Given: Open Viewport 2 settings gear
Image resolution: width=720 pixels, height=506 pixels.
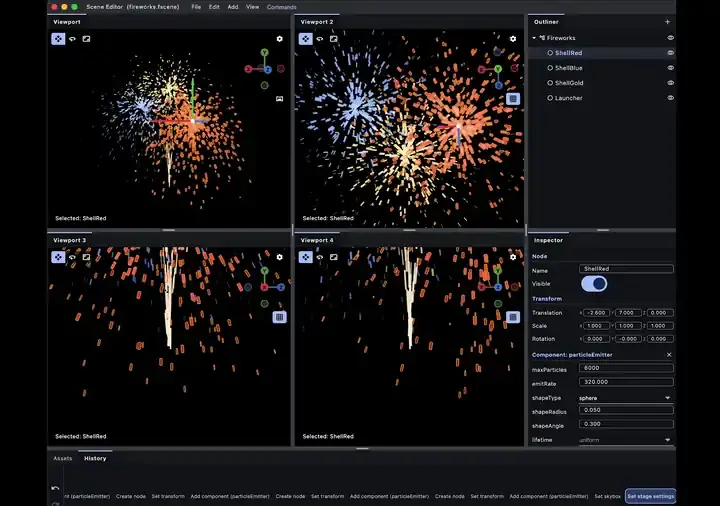Looking at the screenshot, I should (513, 39).
